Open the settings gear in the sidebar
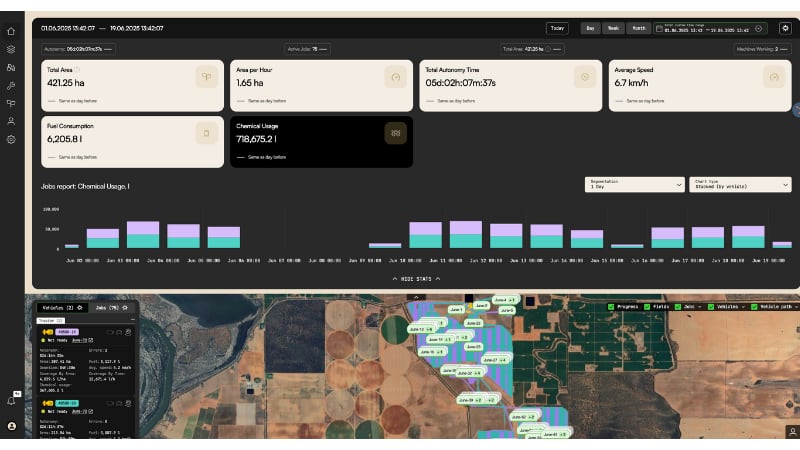This screenshot has width=800, height=450. click(x=11, y=139)
